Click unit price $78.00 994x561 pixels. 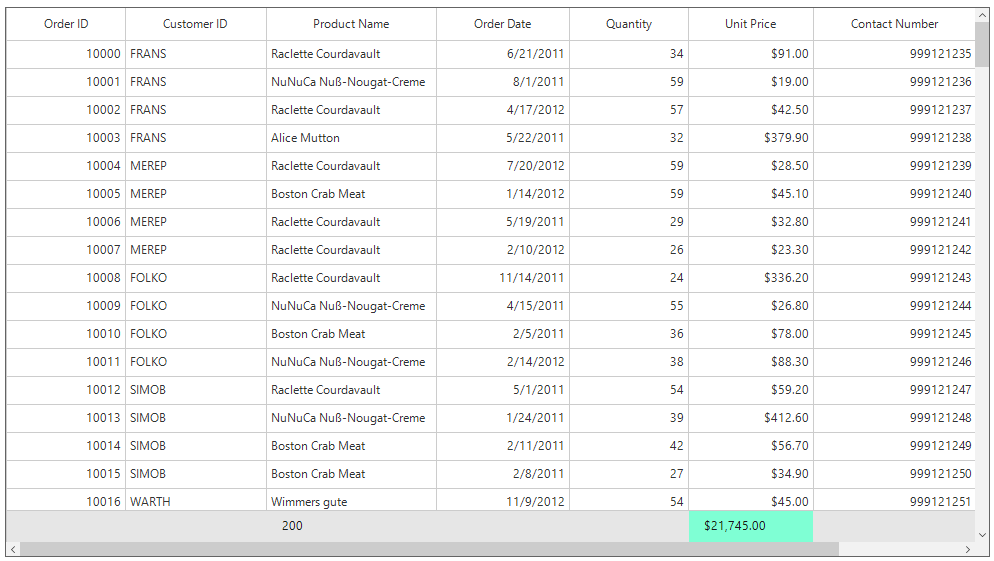751,334
